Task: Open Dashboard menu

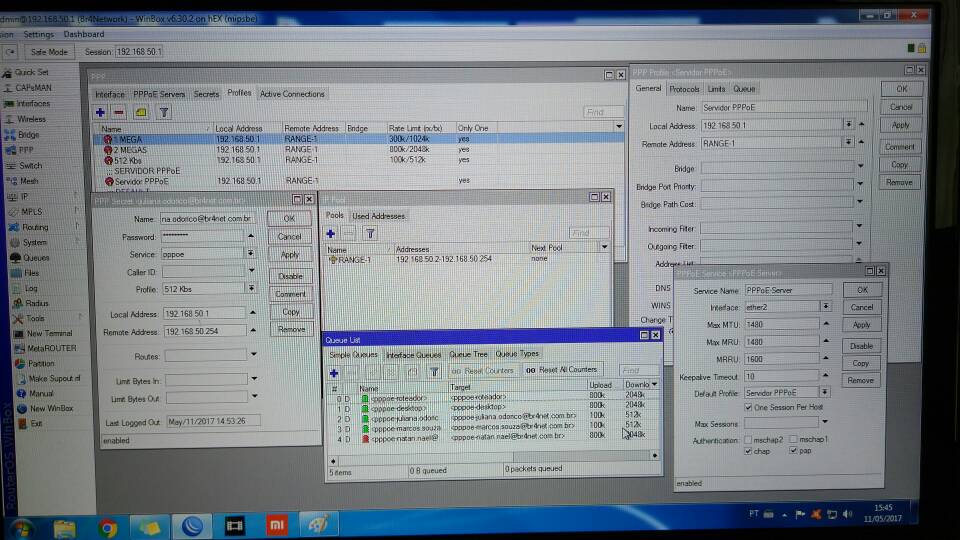Action: coord(84,34)
